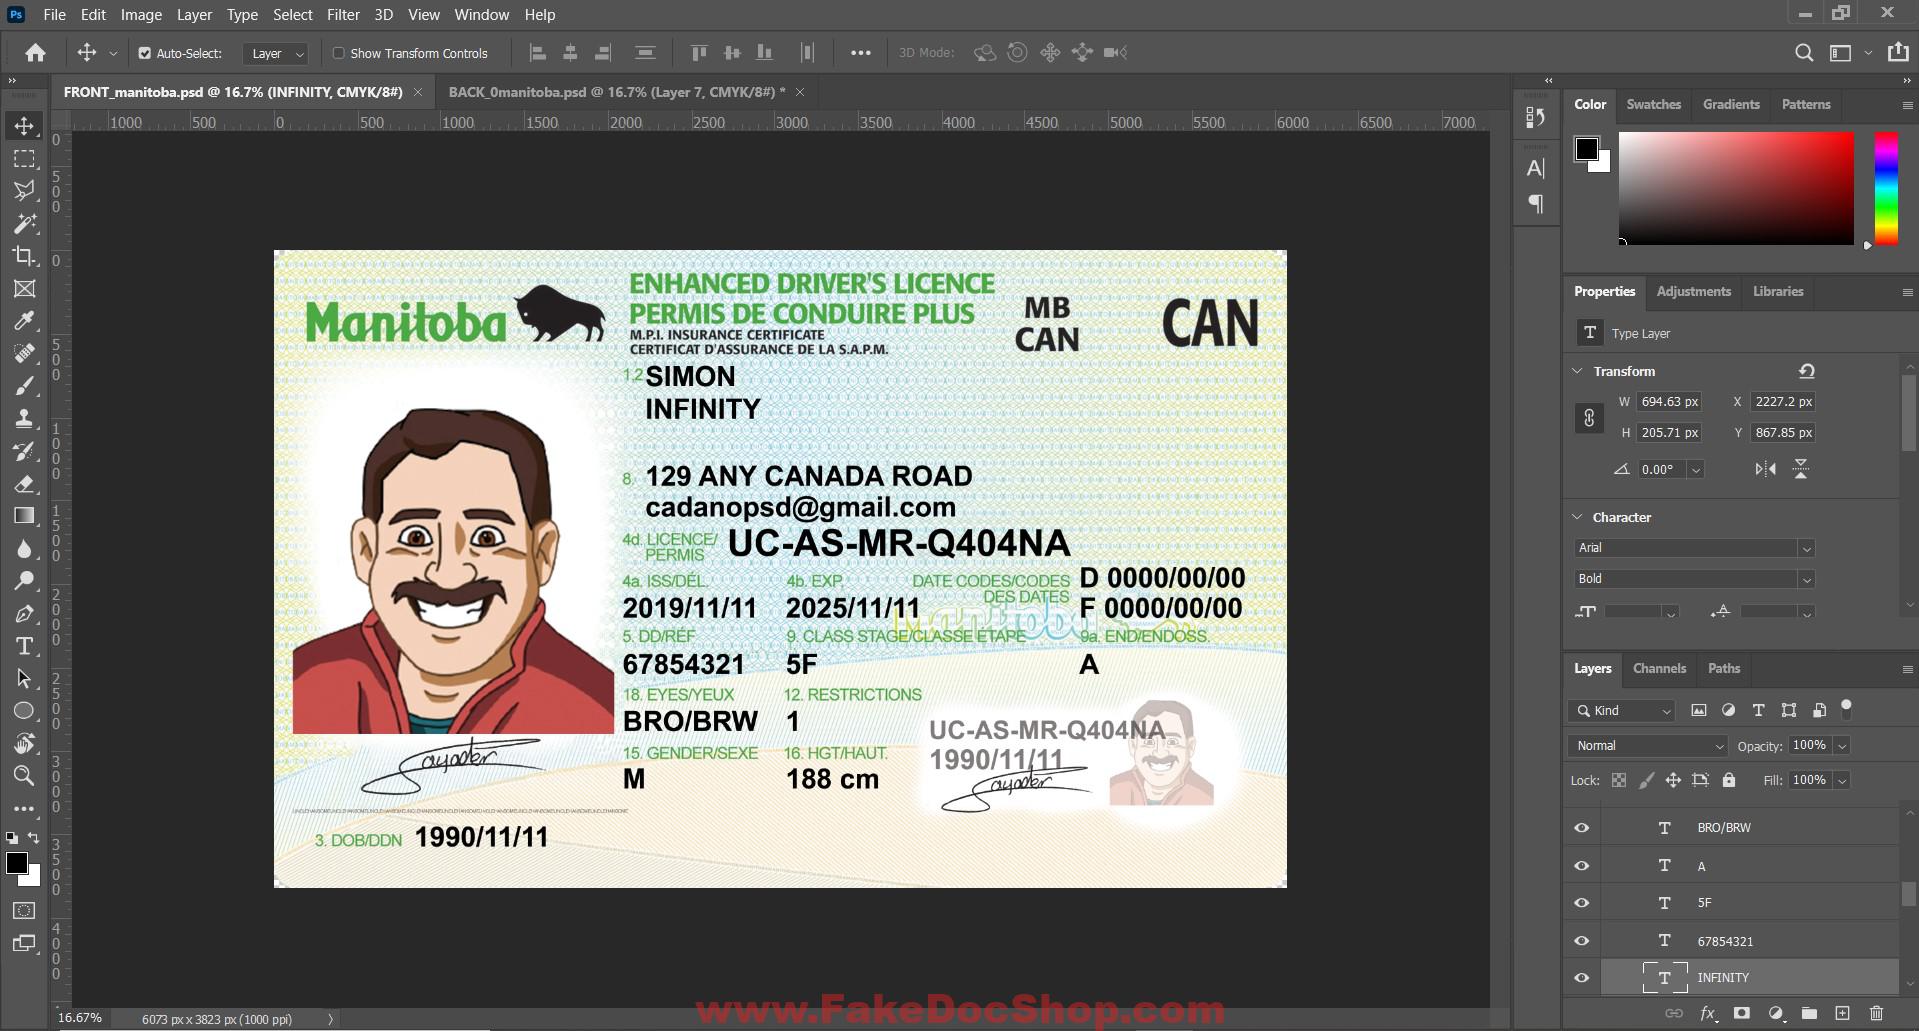Open the Filter menu
The image size is (1919, 1031).
coord(343,14)
